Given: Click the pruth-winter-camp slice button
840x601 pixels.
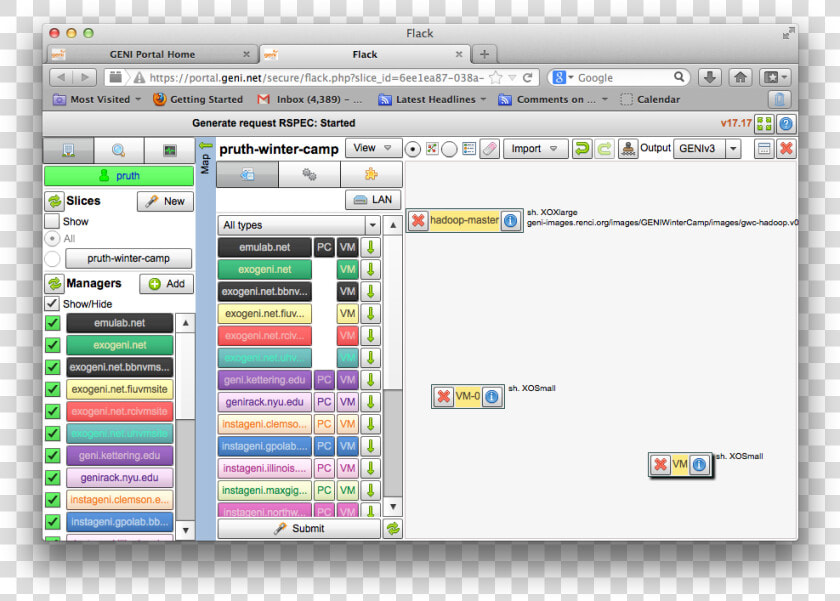Looking at the screenshot, I should point(129,259).
